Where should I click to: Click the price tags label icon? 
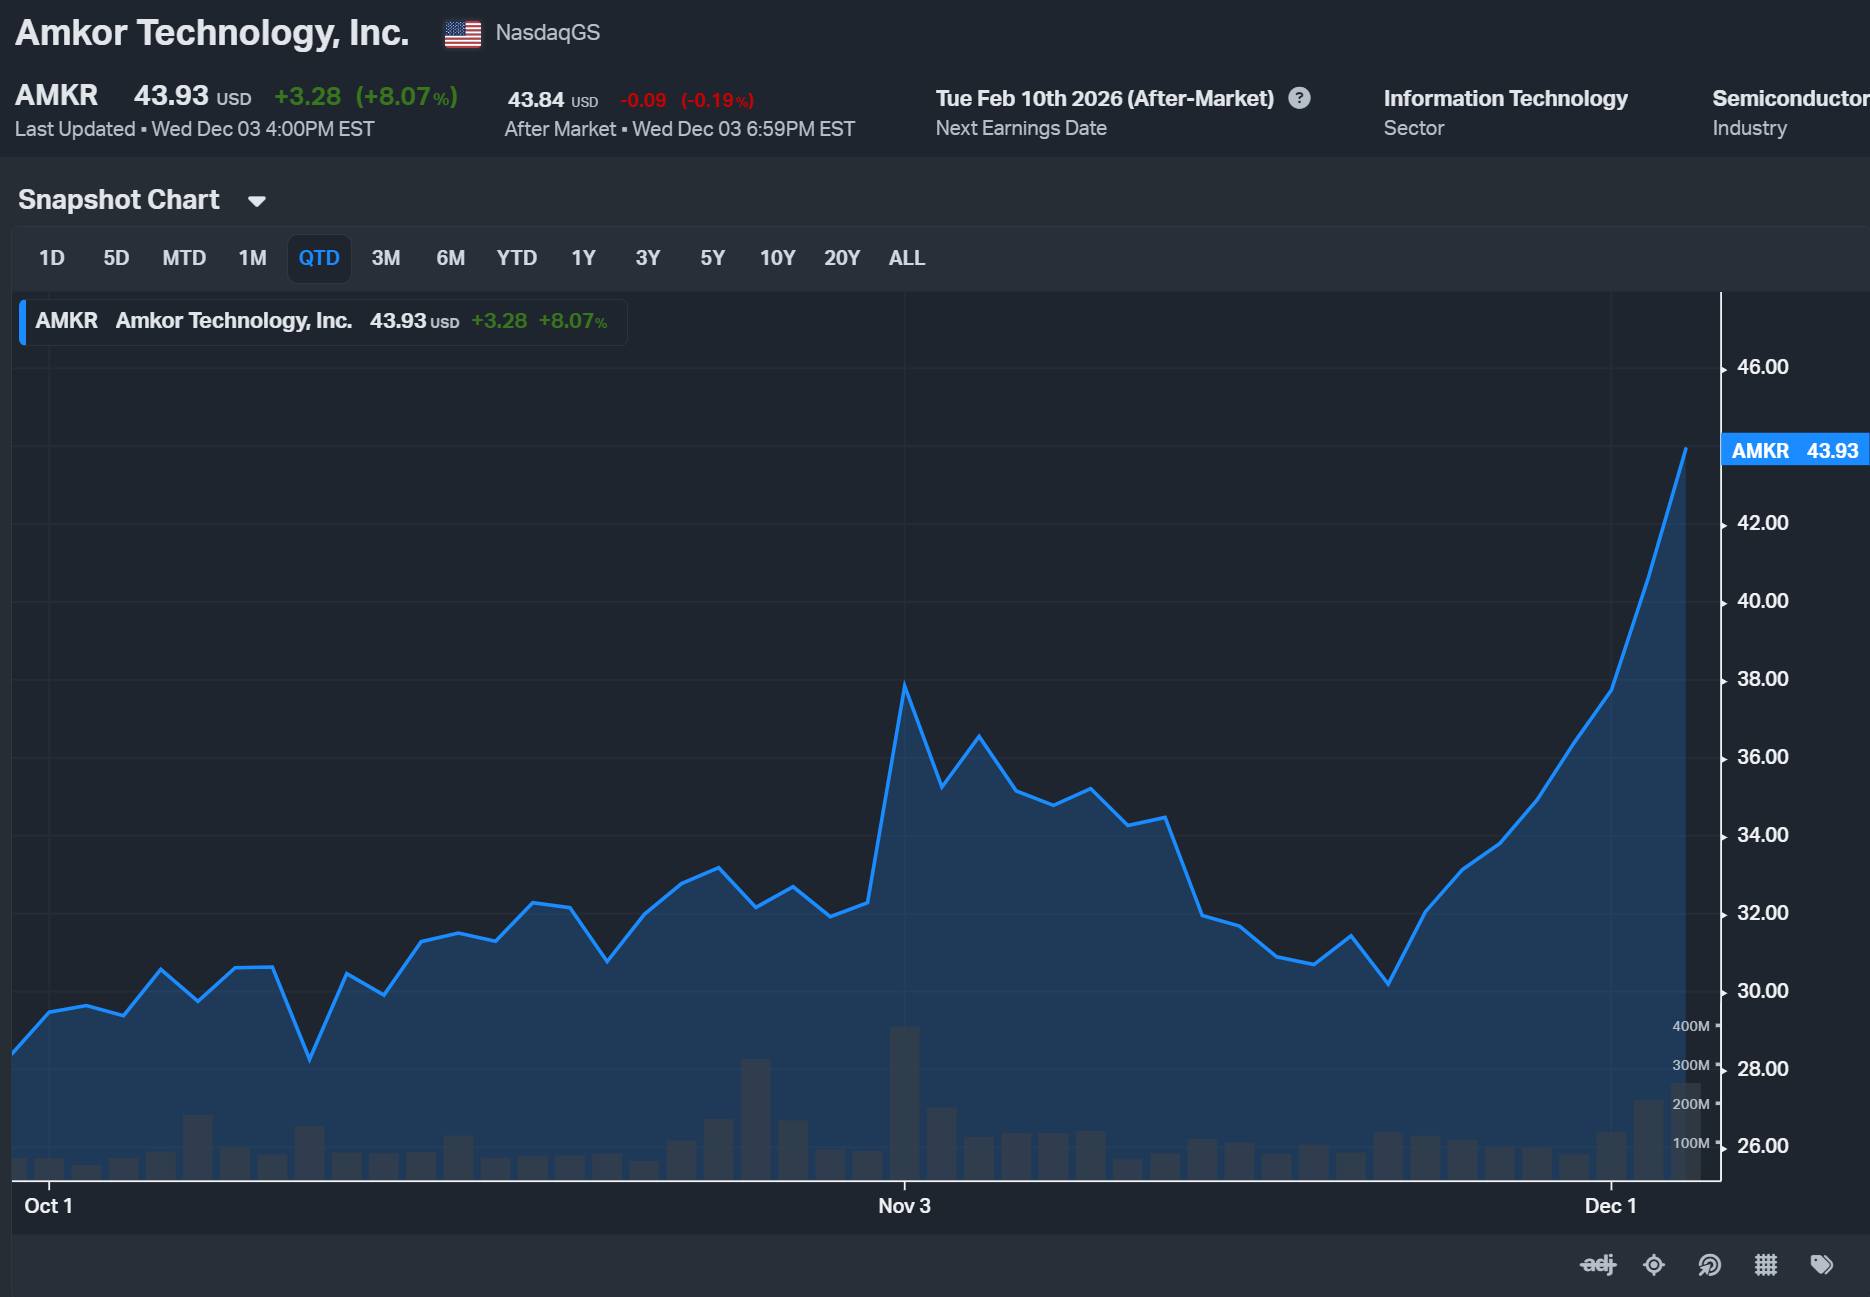pos(1822,1265)
